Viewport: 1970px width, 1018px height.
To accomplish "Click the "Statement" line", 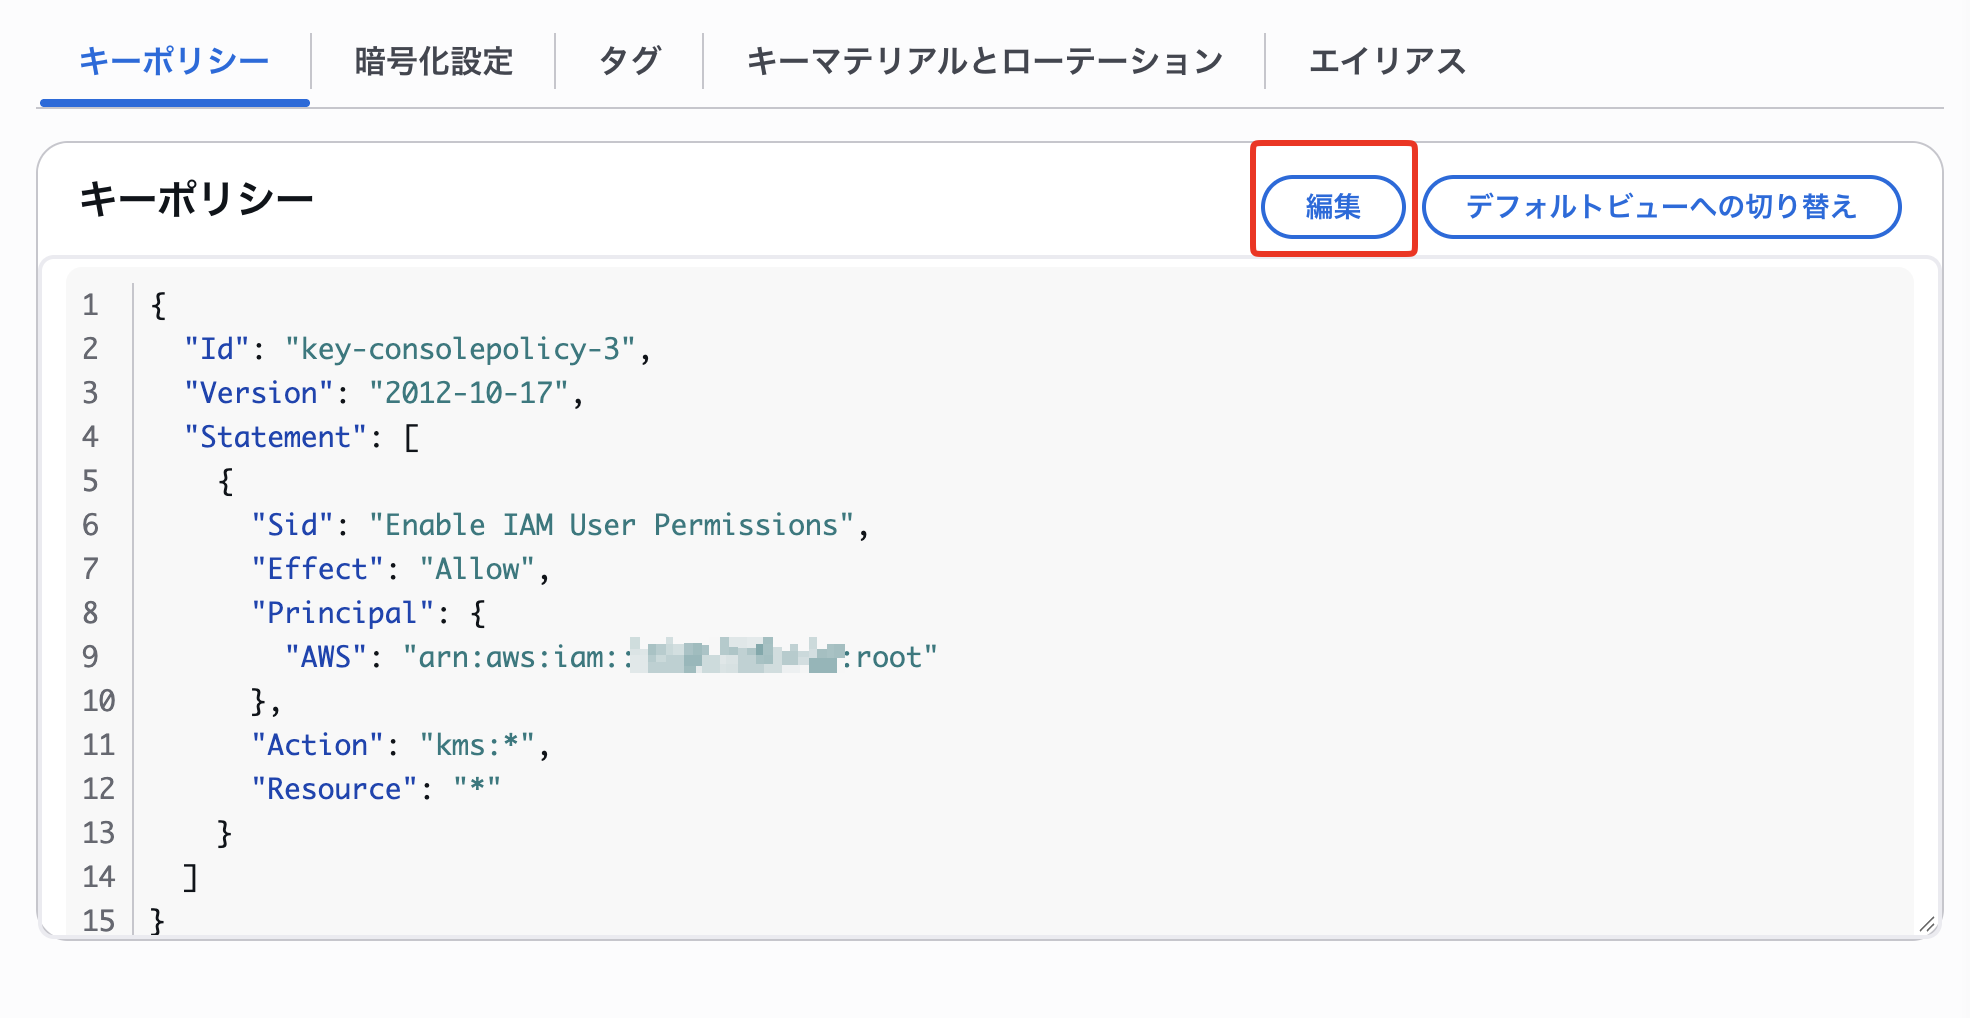I will (301, 437).
